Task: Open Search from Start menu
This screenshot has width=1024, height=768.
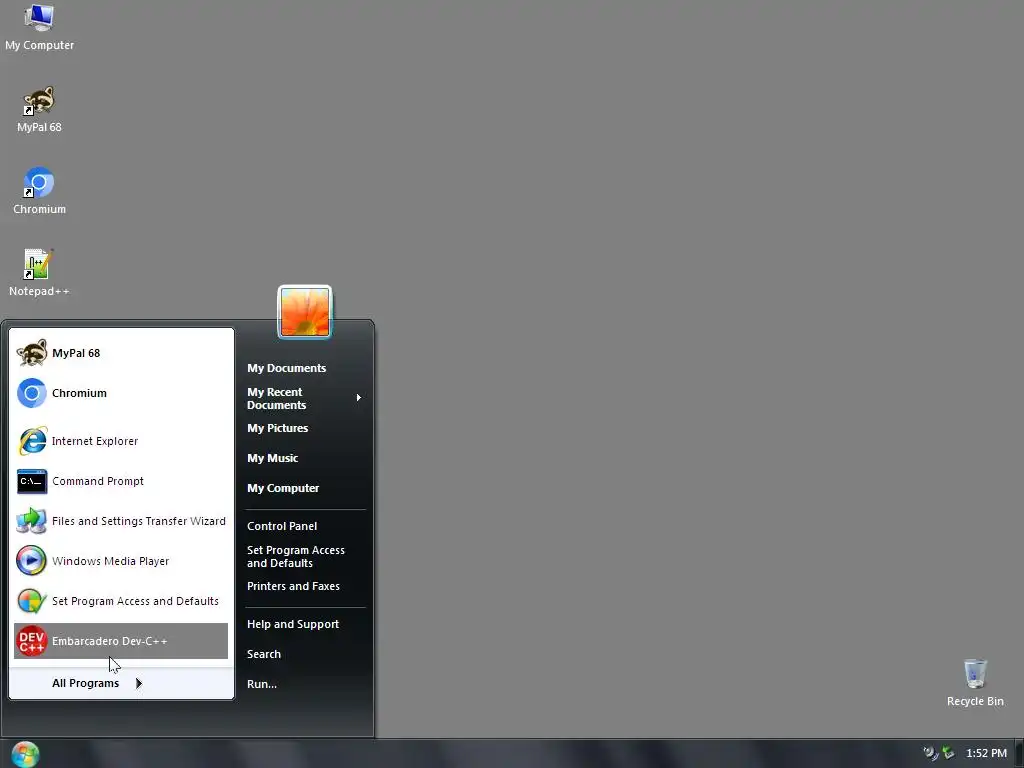Action: (x=264, y=654)
